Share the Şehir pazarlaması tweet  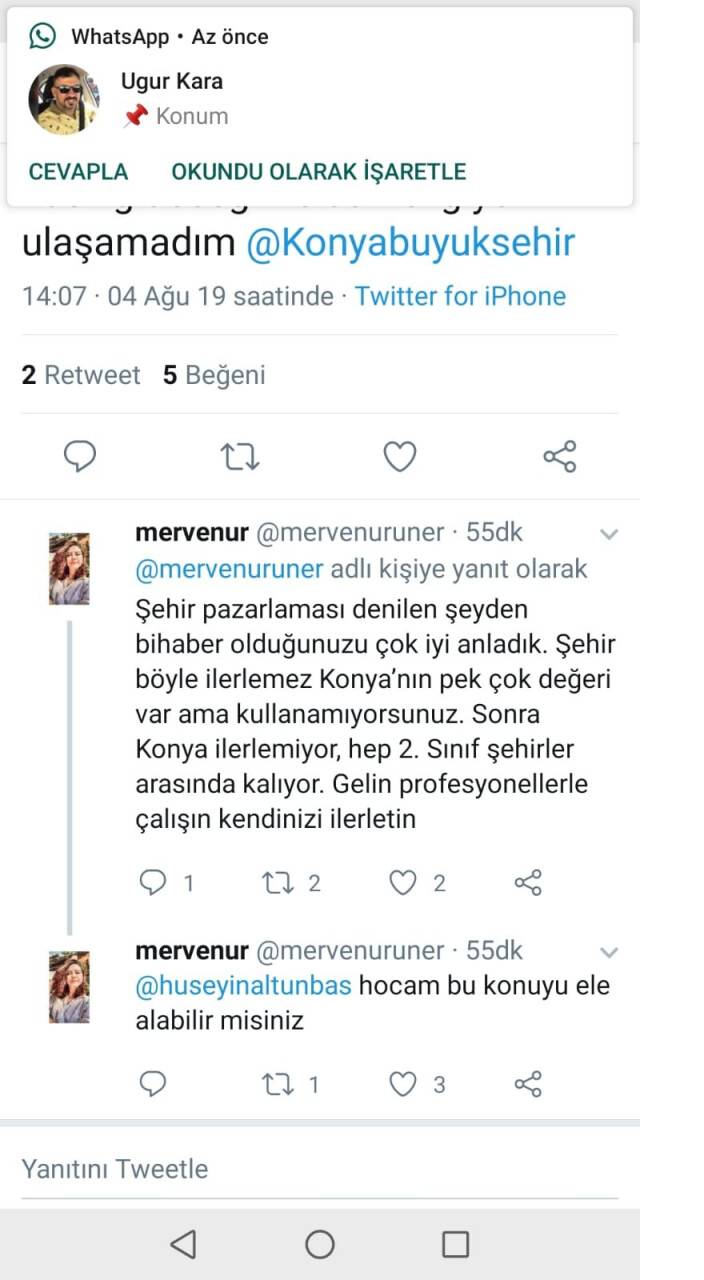coord(528,882)
